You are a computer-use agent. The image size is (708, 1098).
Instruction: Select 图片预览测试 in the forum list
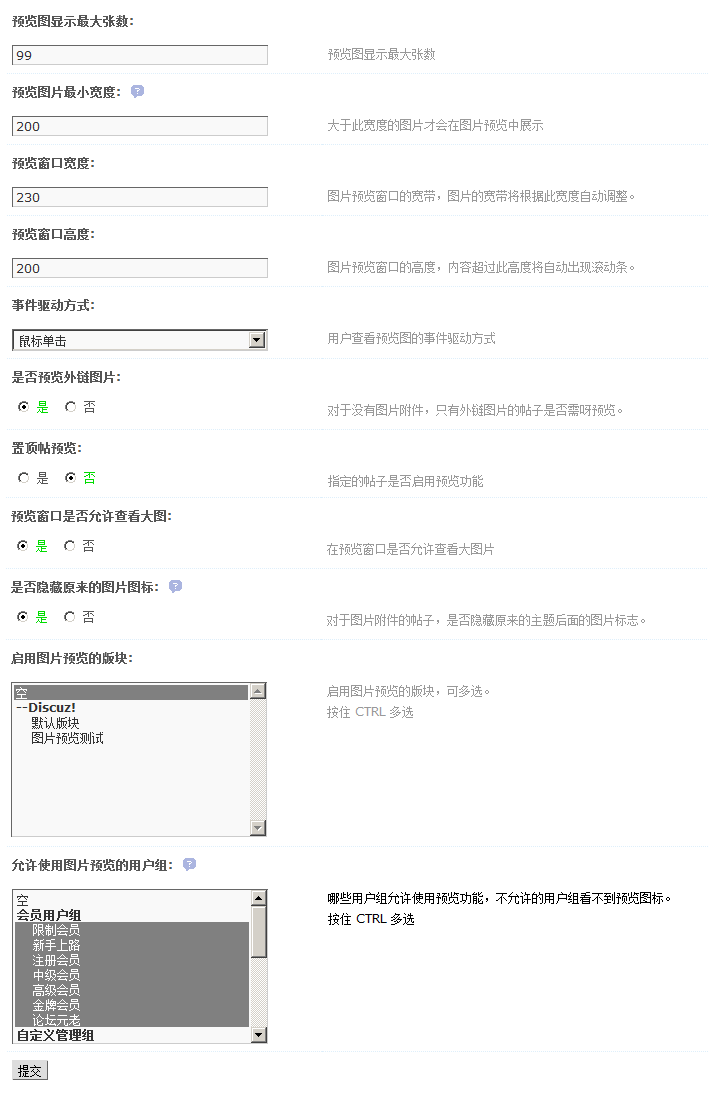(x=131, y=738)
